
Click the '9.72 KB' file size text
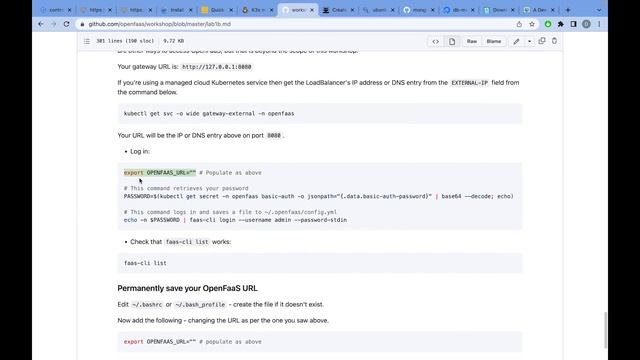coord(173,41)
